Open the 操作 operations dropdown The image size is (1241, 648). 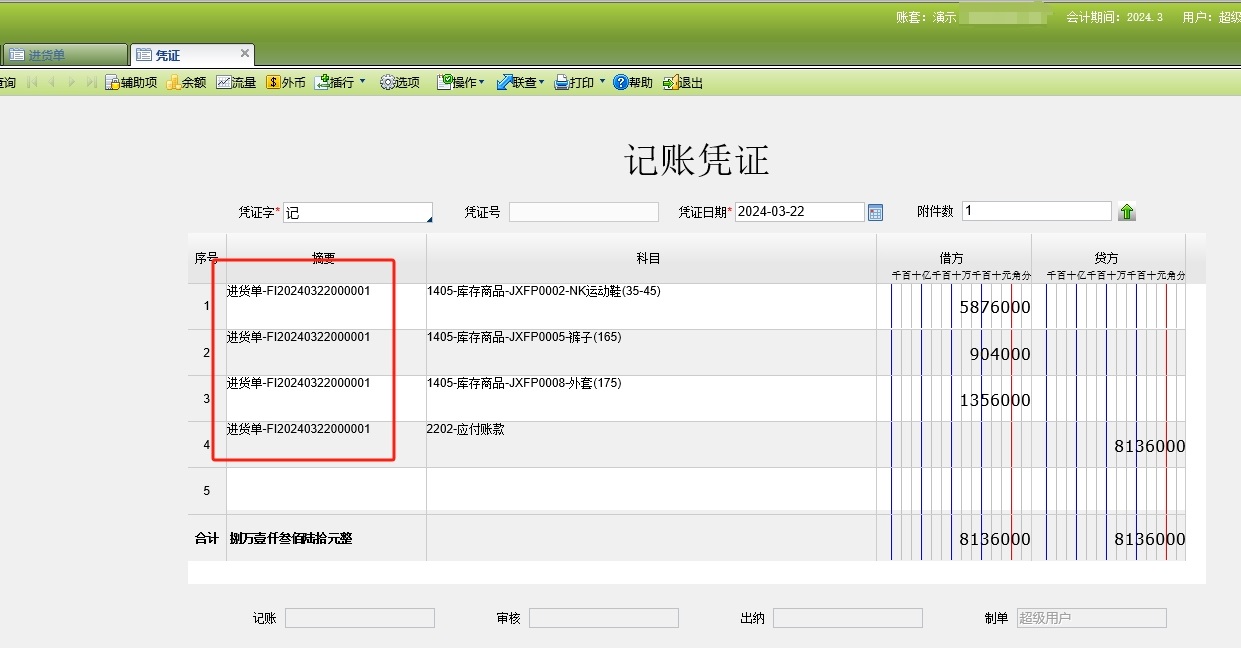point(480,82)
